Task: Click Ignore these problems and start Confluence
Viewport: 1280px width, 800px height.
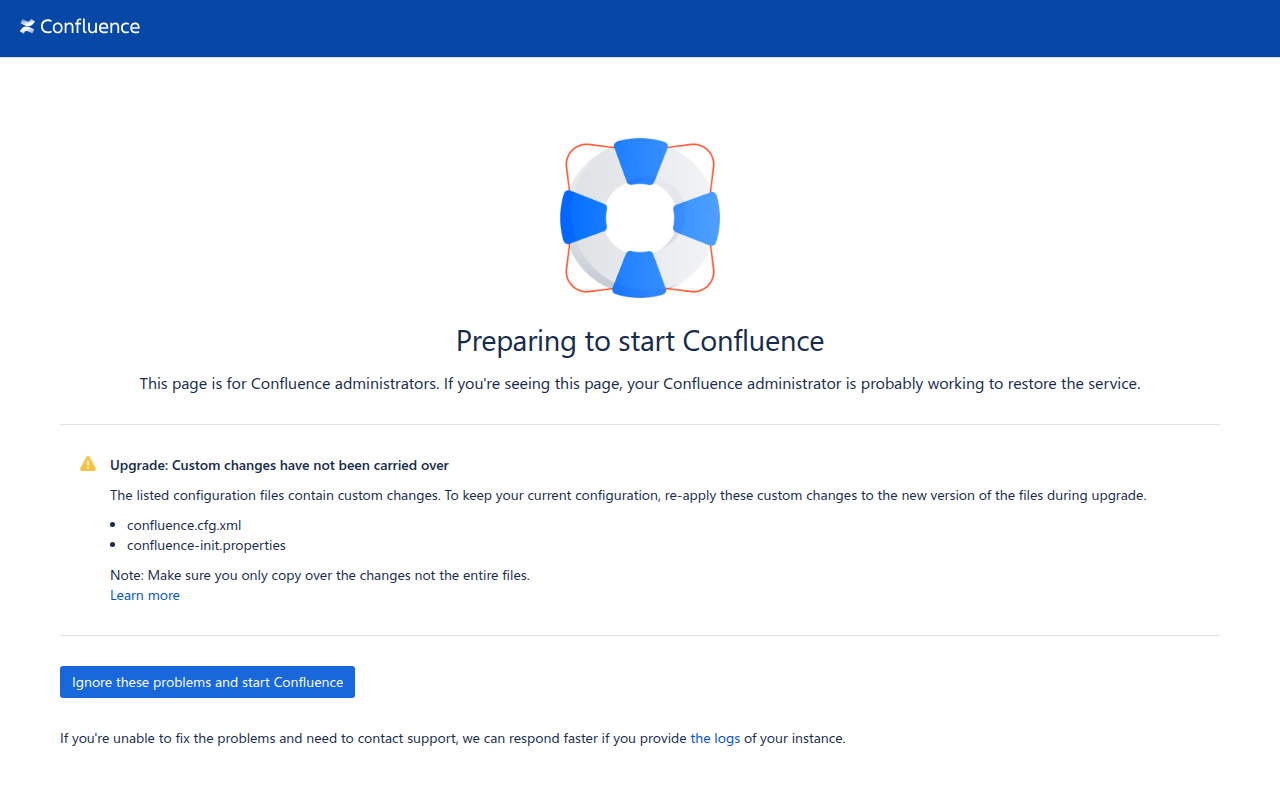Action: 207,682
